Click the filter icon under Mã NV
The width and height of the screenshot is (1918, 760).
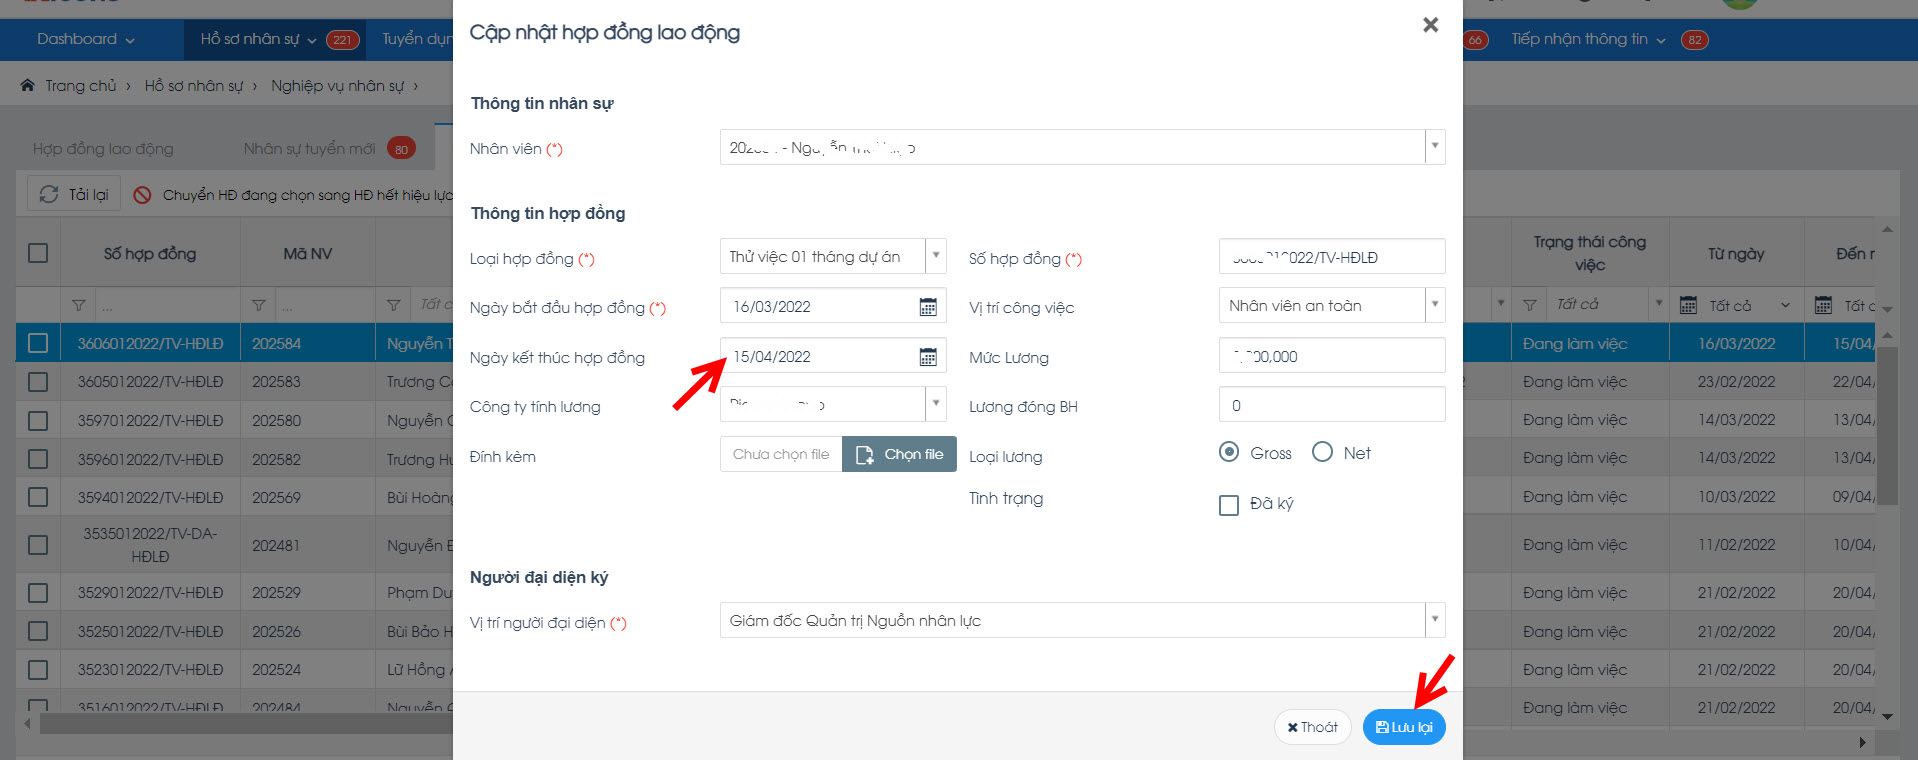click(259, 305)
